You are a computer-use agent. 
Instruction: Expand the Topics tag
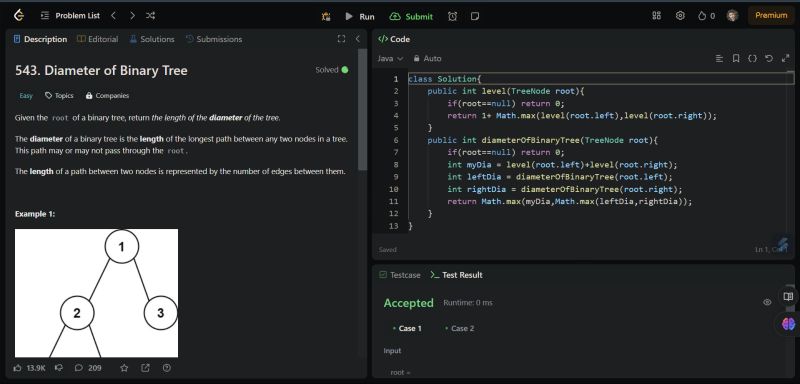coord(59,96)
